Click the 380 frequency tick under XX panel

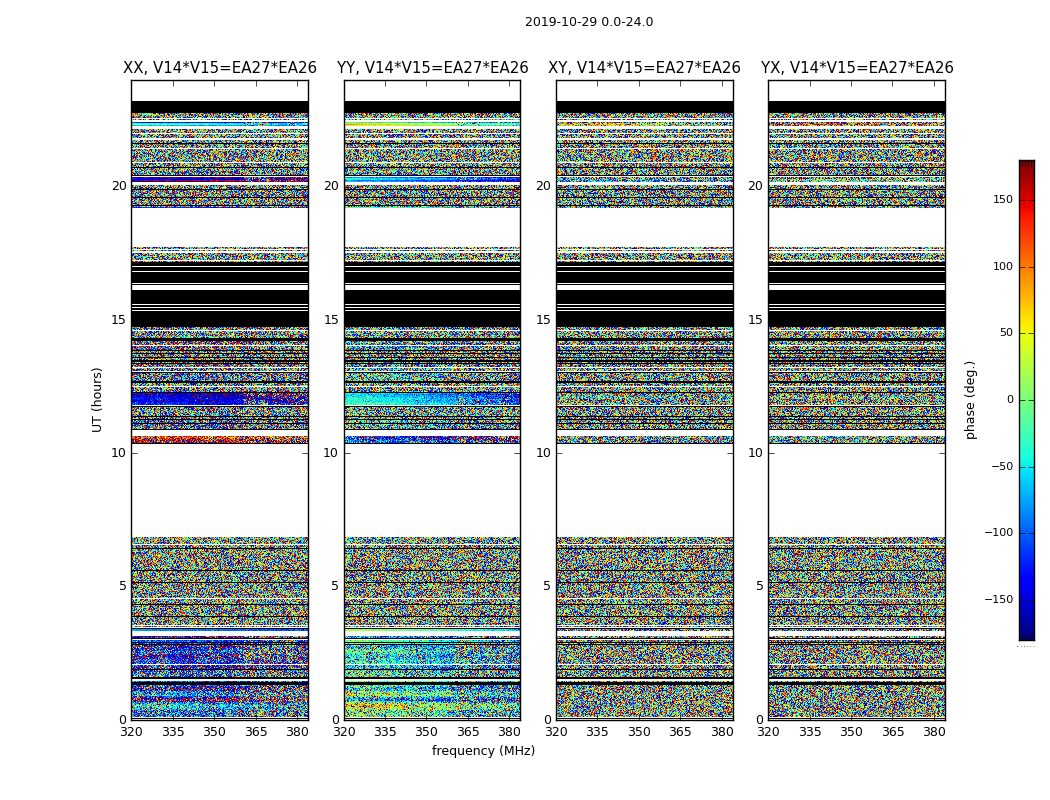click(297, 732)
